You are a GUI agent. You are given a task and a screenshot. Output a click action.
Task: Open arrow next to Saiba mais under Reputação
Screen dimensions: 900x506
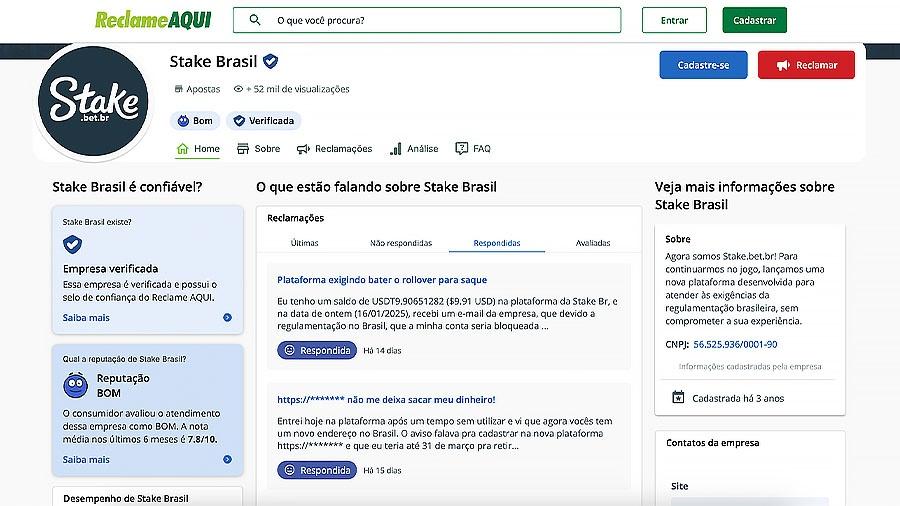click(x=227, y=460)
